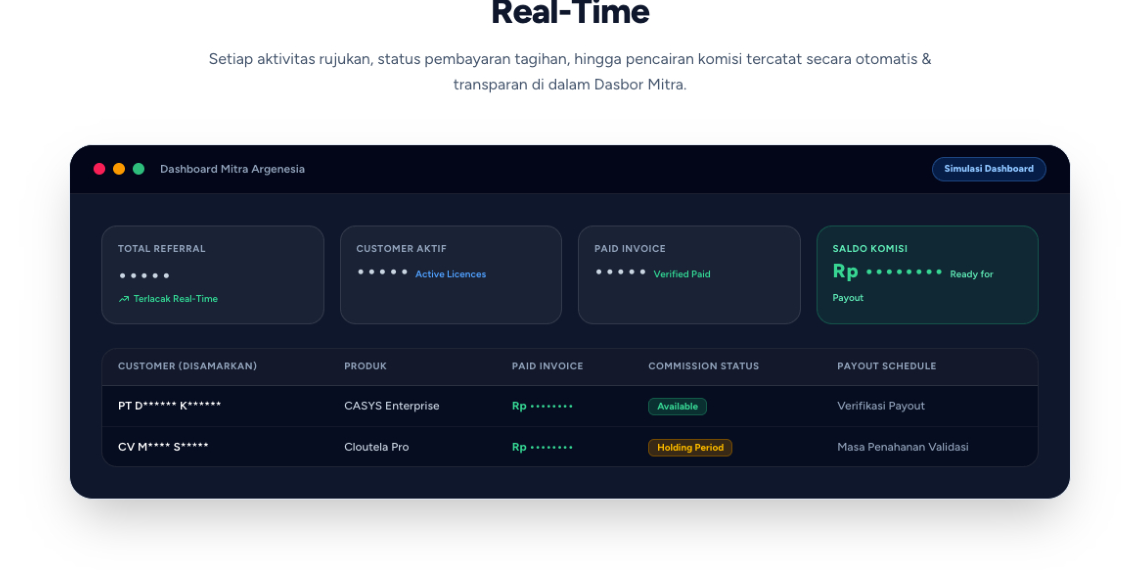Click the red window dot

[100, 169]
